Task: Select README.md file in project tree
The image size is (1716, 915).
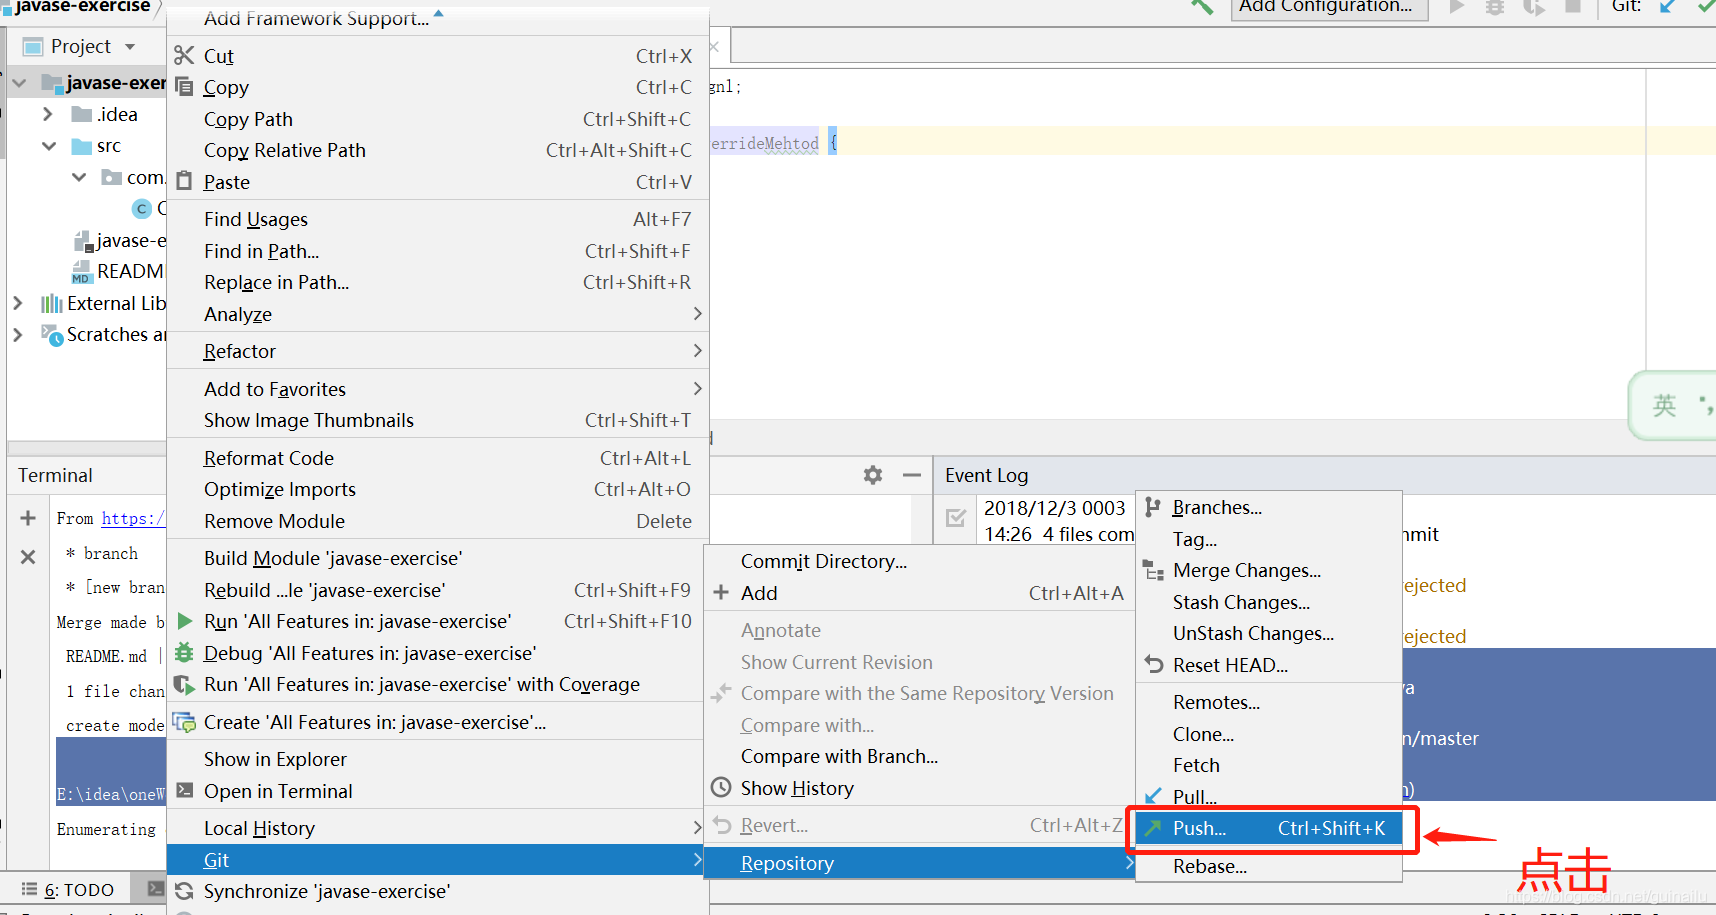Action: coord(118,271)
